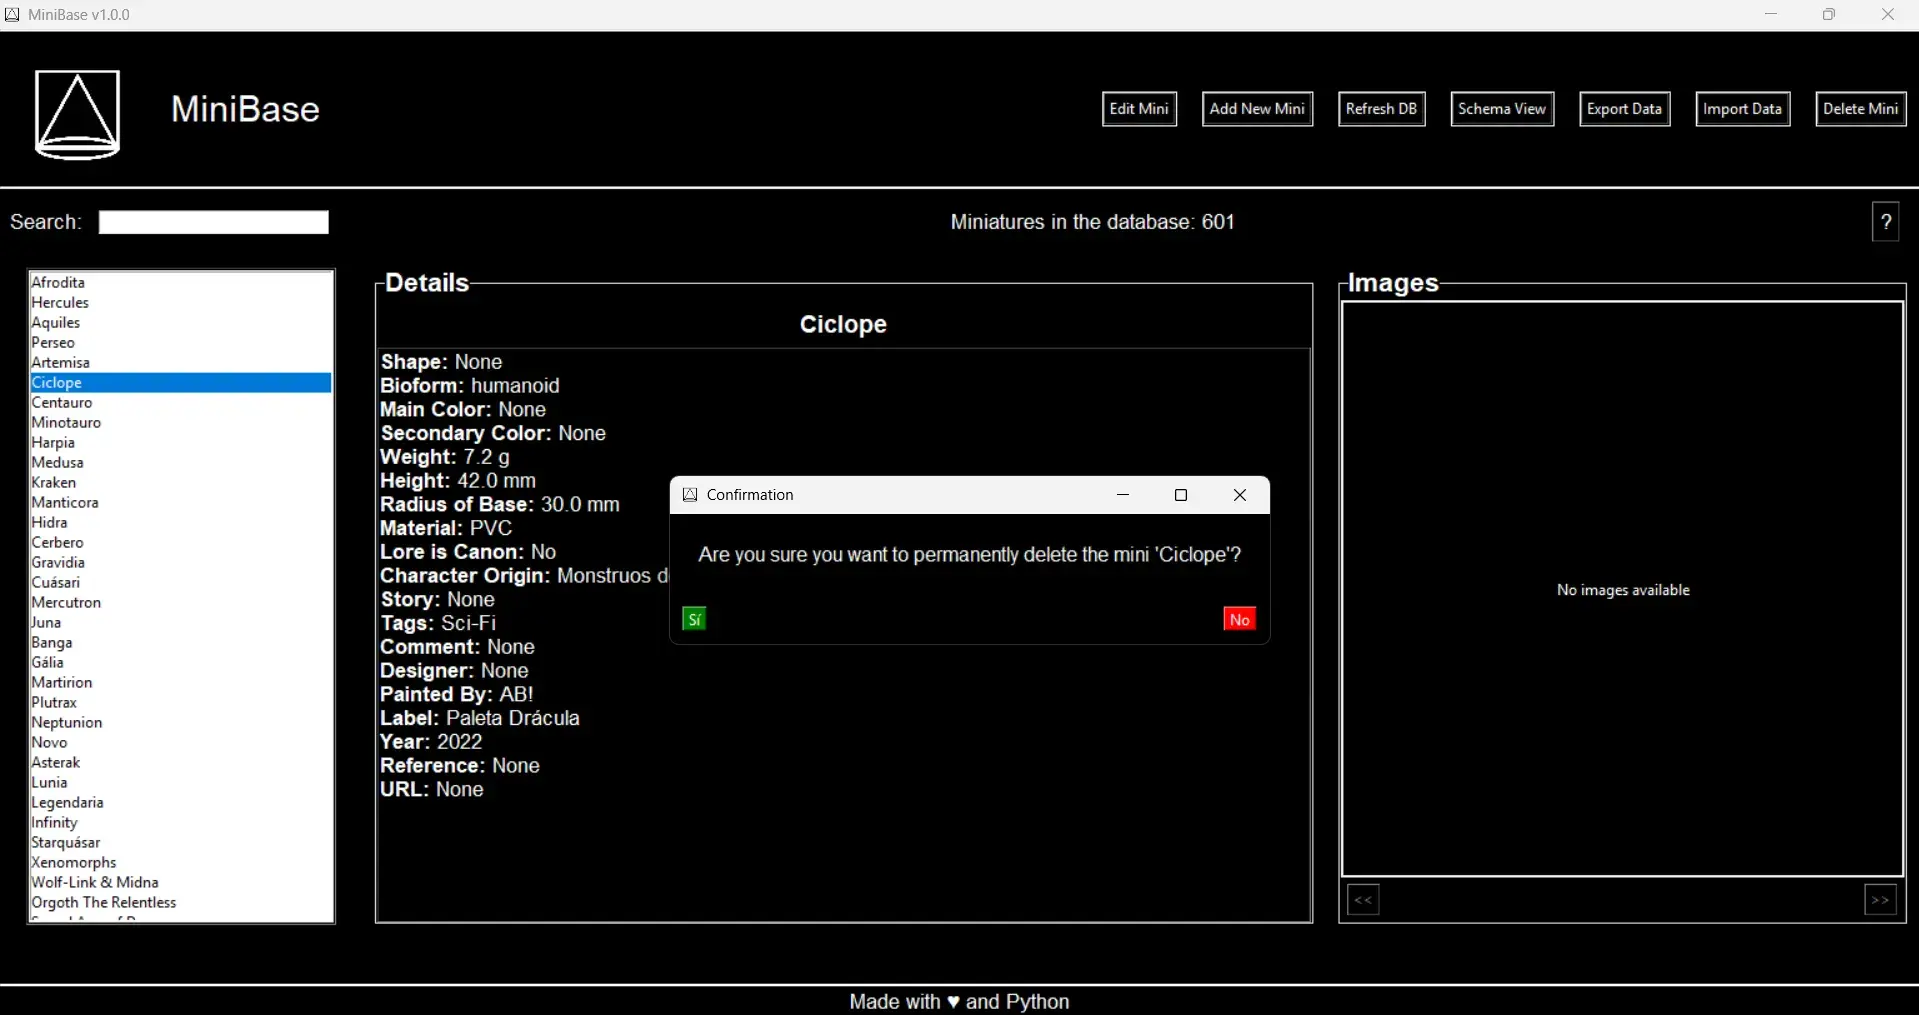
Task: Click the Ciclope heading in Details
Action: 843,324
